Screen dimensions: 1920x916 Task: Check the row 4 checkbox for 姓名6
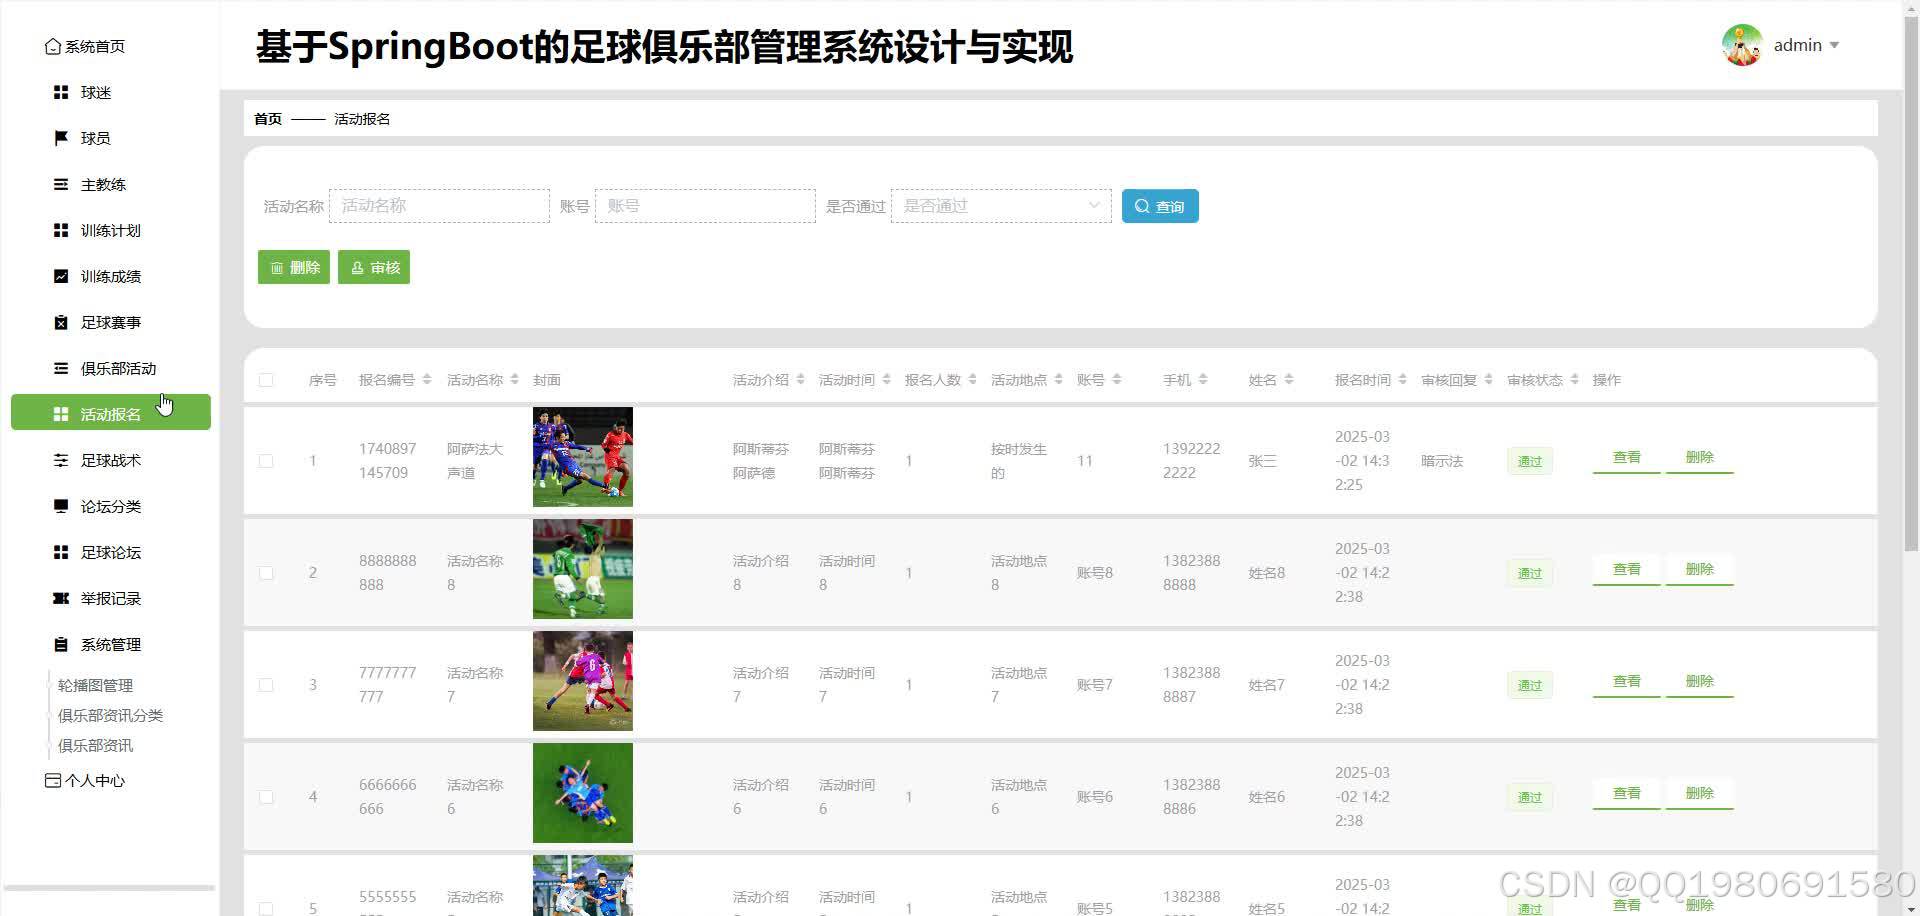[x=266, y=797]
